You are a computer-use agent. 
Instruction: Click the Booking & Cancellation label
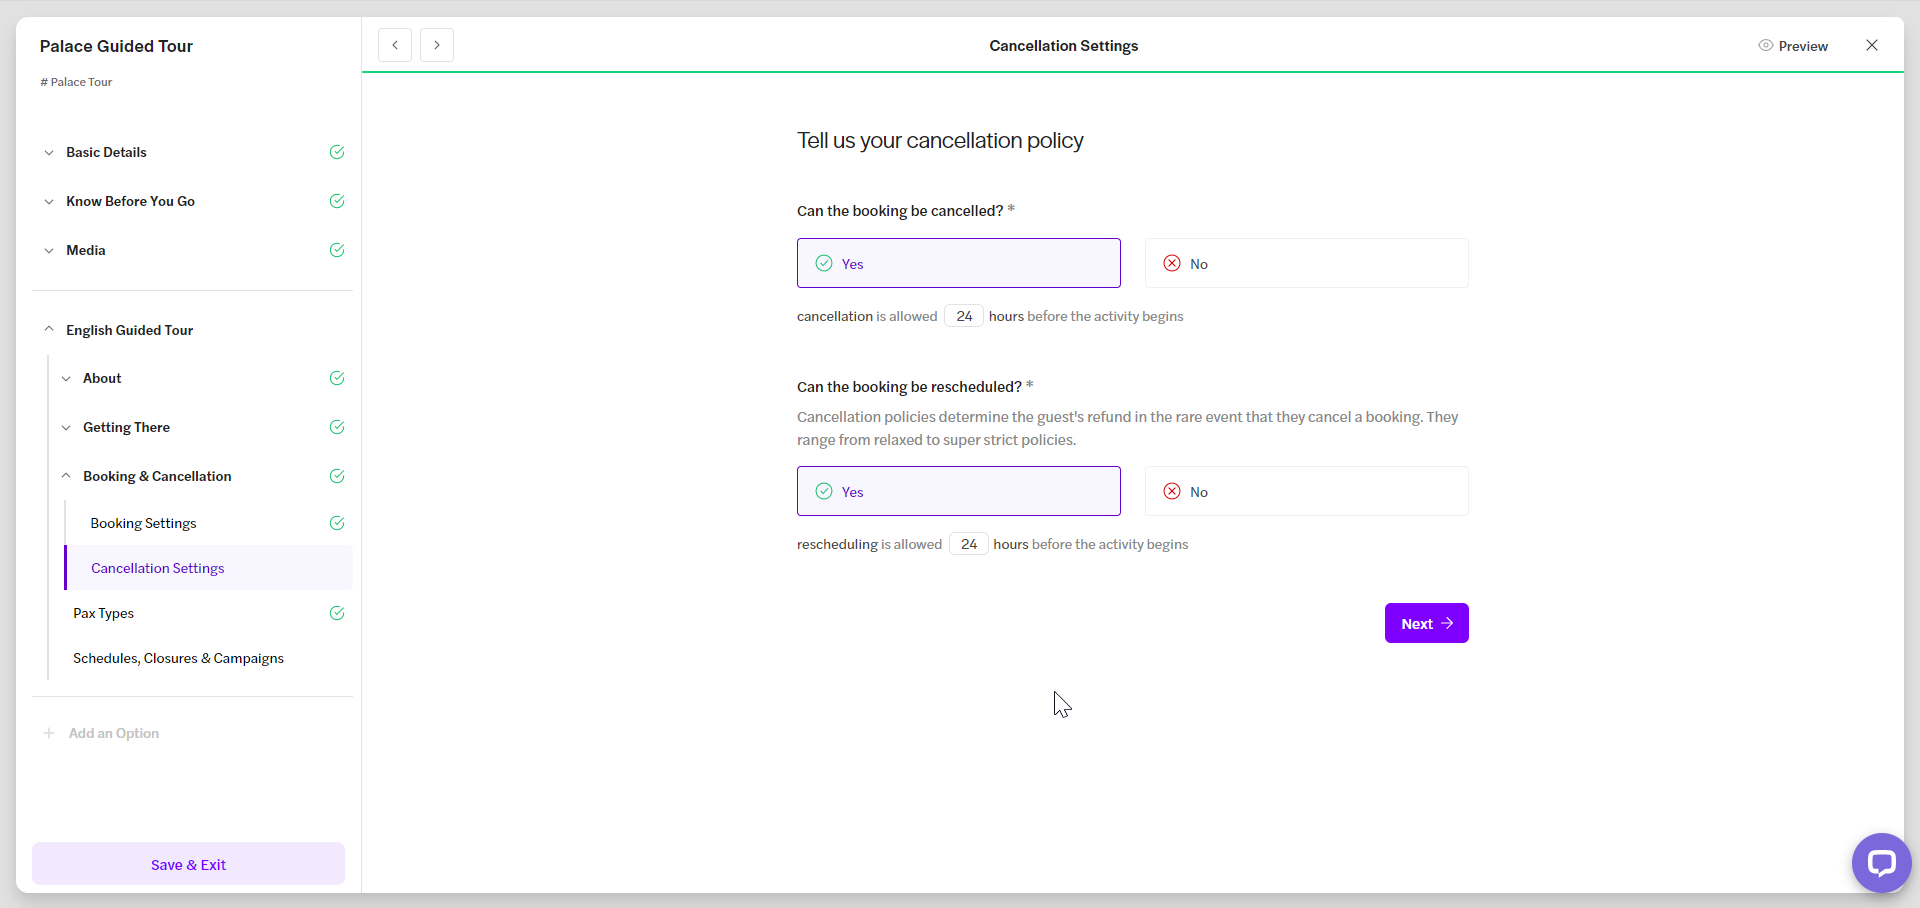pyautogui.click(x=157, y=476)
